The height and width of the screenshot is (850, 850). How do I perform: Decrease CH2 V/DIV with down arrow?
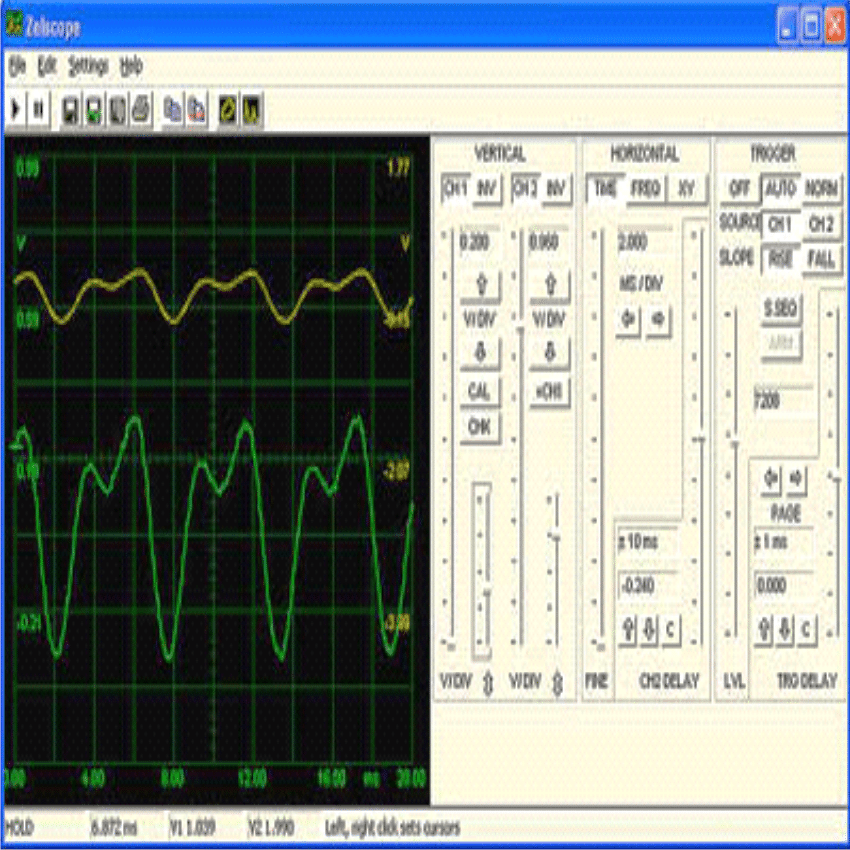coord(549,352)
